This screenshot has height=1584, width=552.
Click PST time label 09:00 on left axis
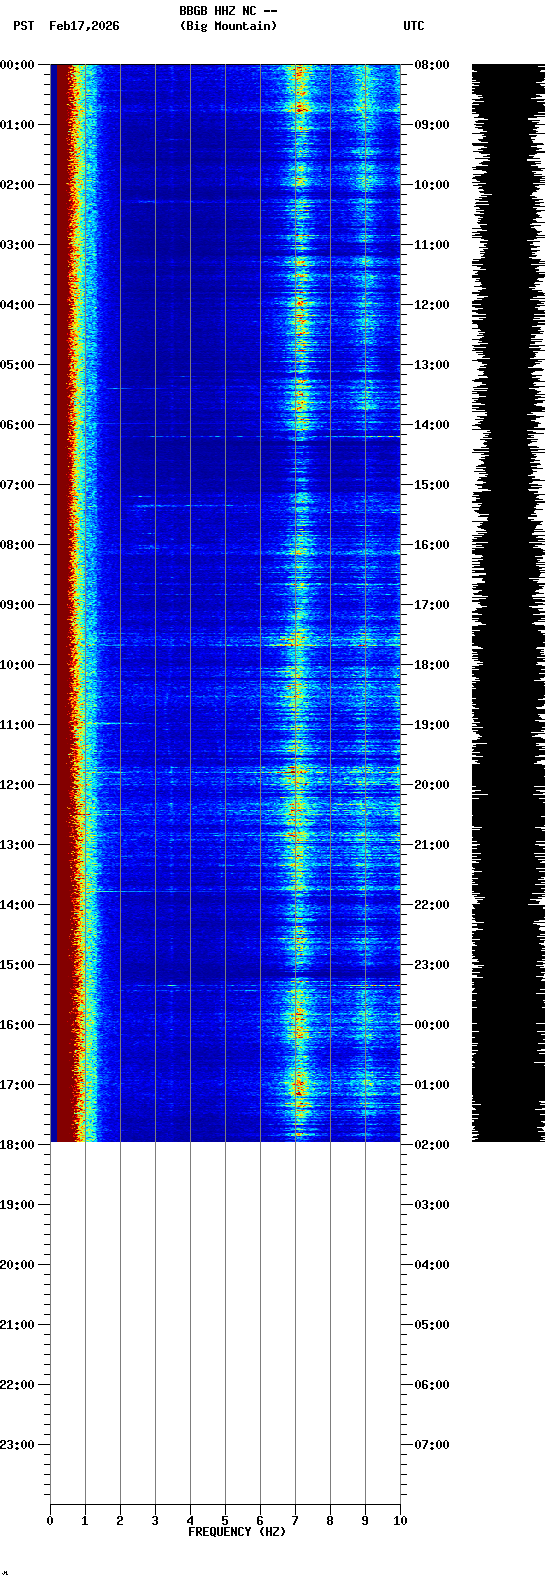point(18,605)
